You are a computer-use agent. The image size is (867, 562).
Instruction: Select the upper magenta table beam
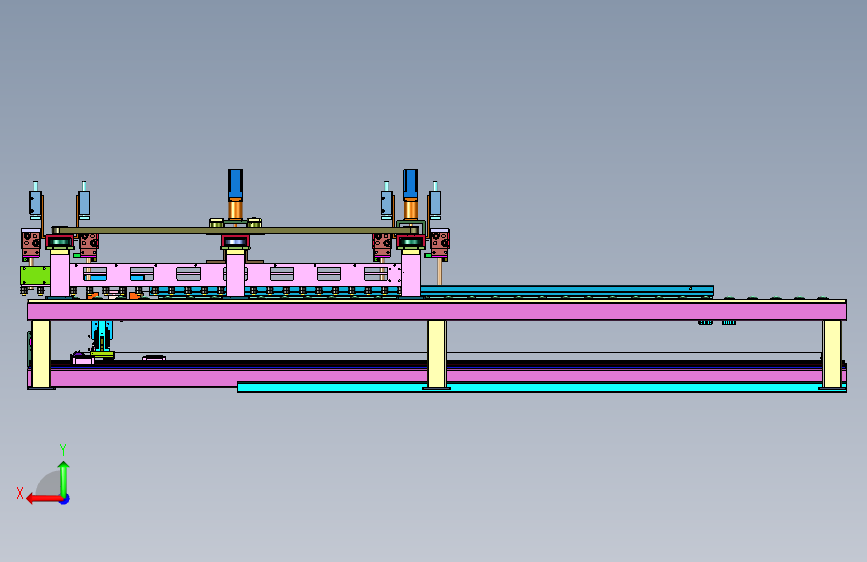point(437,311)
